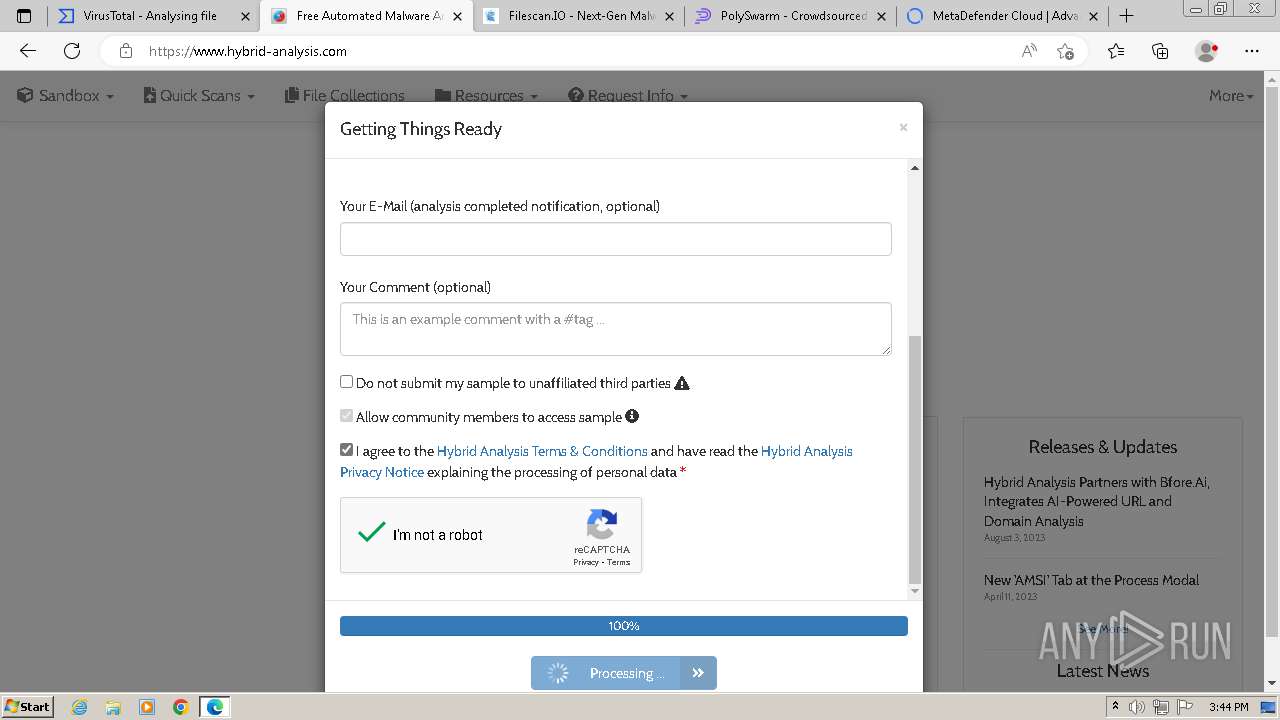Close the Filescan.IO tab
The width and height of the screenshot is (1280, 720).
point(670,16)
